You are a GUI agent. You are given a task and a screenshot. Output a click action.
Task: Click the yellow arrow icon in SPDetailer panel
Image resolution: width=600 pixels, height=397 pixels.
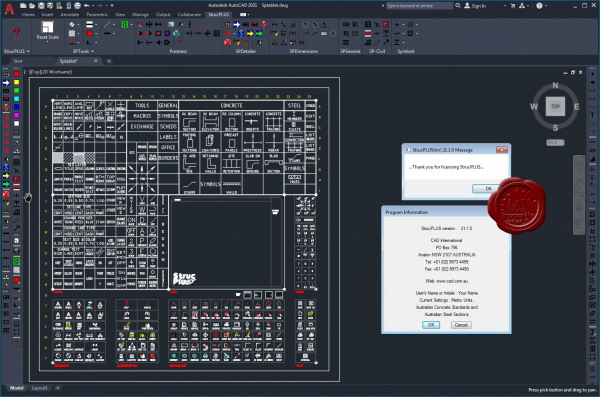[250, 34]
